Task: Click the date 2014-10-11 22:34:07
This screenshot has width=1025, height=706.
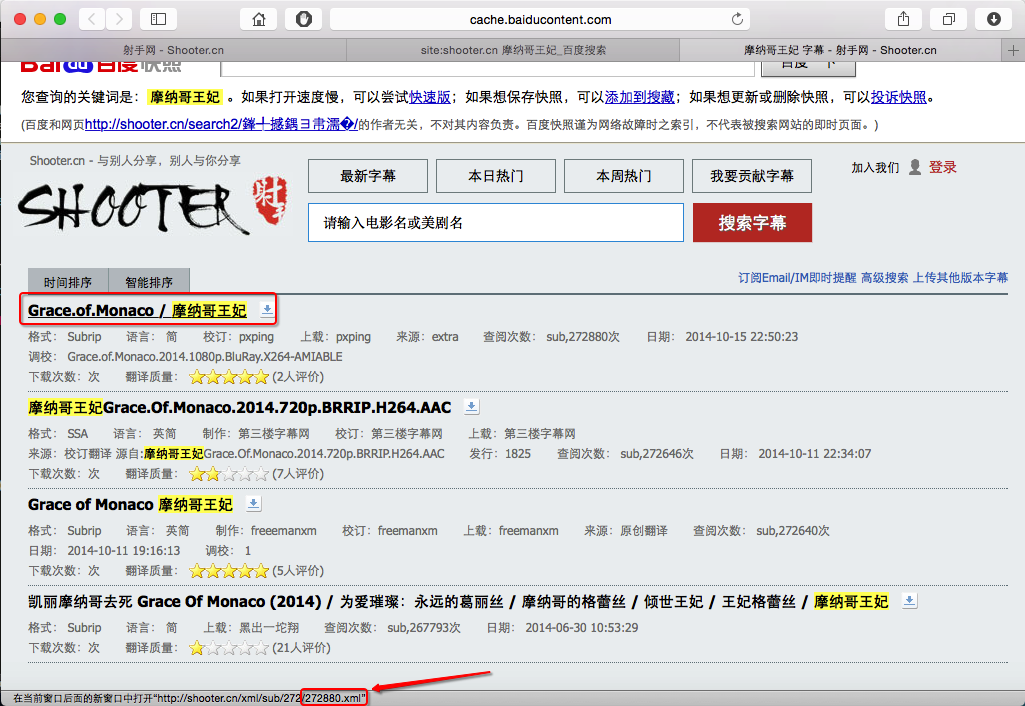Action: coord(815,454)
